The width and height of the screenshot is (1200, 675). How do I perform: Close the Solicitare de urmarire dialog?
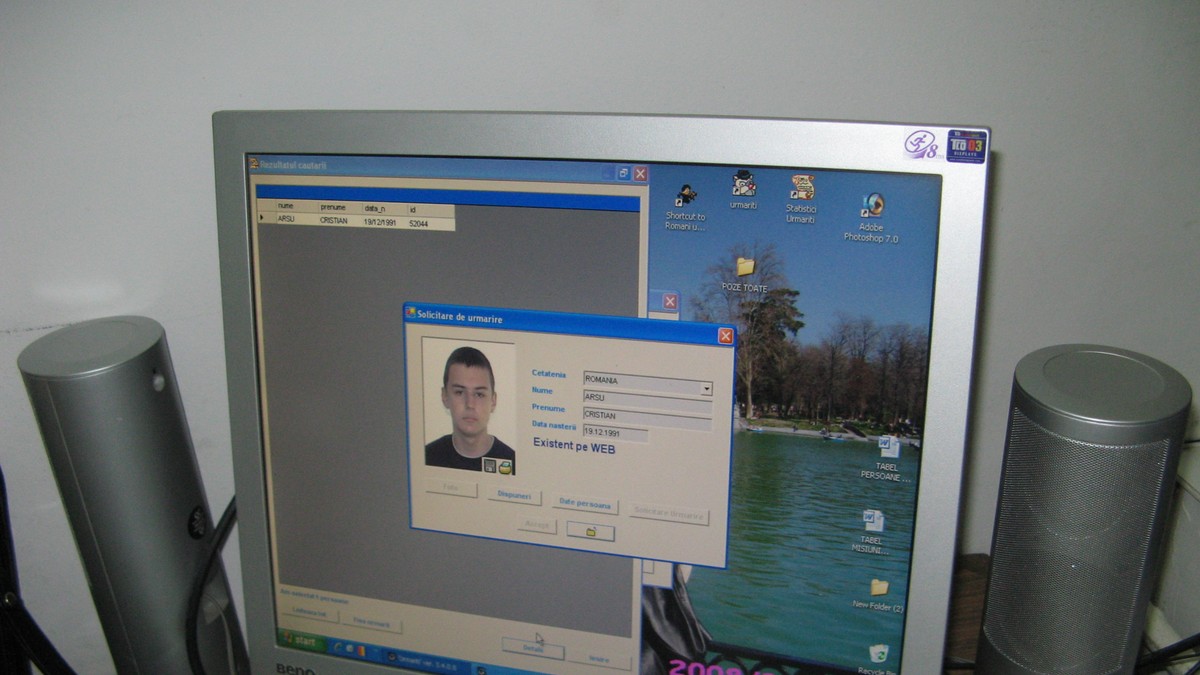click(725, 336)
